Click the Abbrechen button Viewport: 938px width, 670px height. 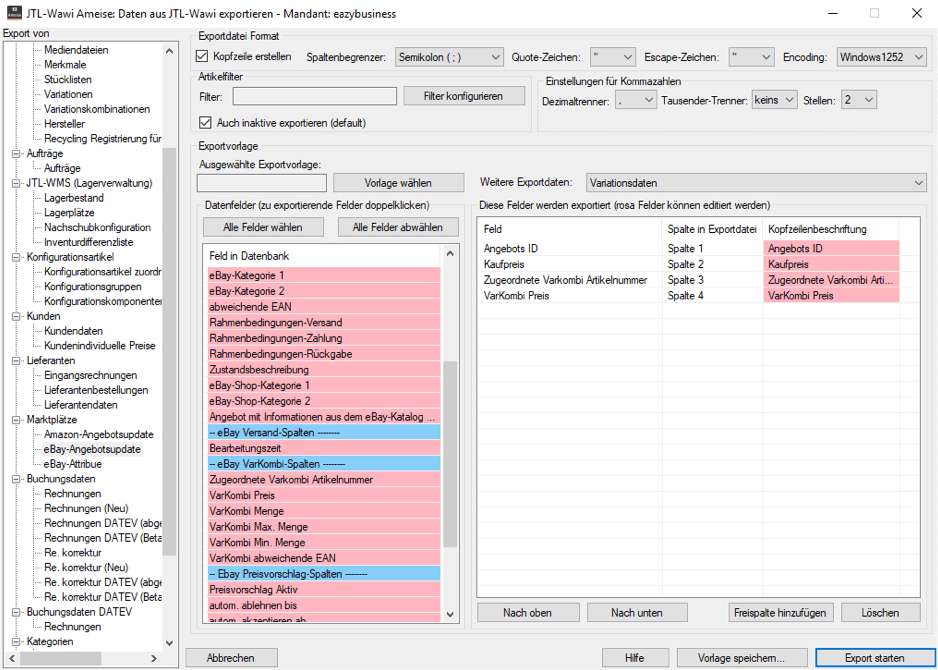(231, 657)
